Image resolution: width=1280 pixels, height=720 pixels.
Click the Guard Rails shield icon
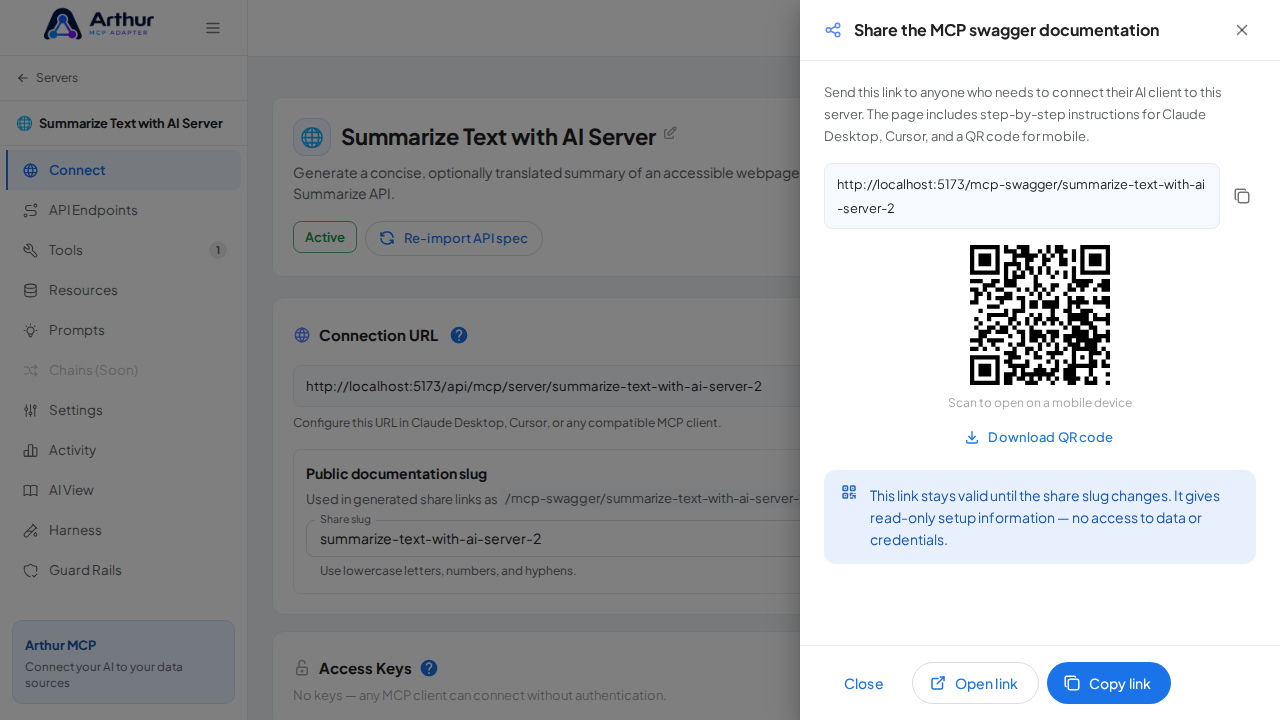[31, 570]
